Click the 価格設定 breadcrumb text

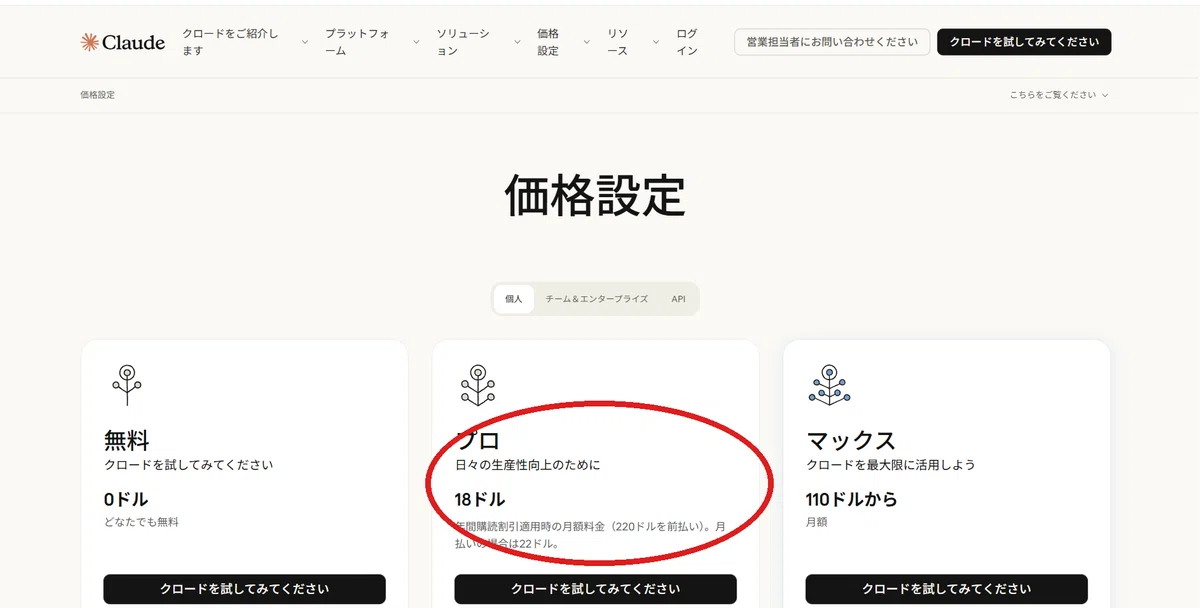pyautogui.click(x=98, y=95)
